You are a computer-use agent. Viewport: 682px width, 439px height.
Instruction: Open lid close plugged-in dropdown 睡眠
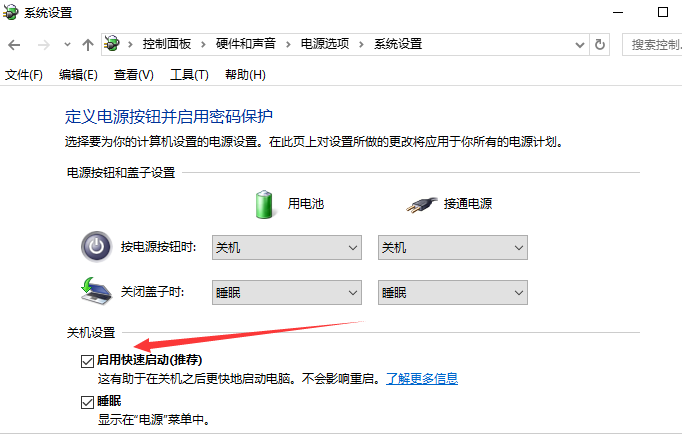pos(453,292)
